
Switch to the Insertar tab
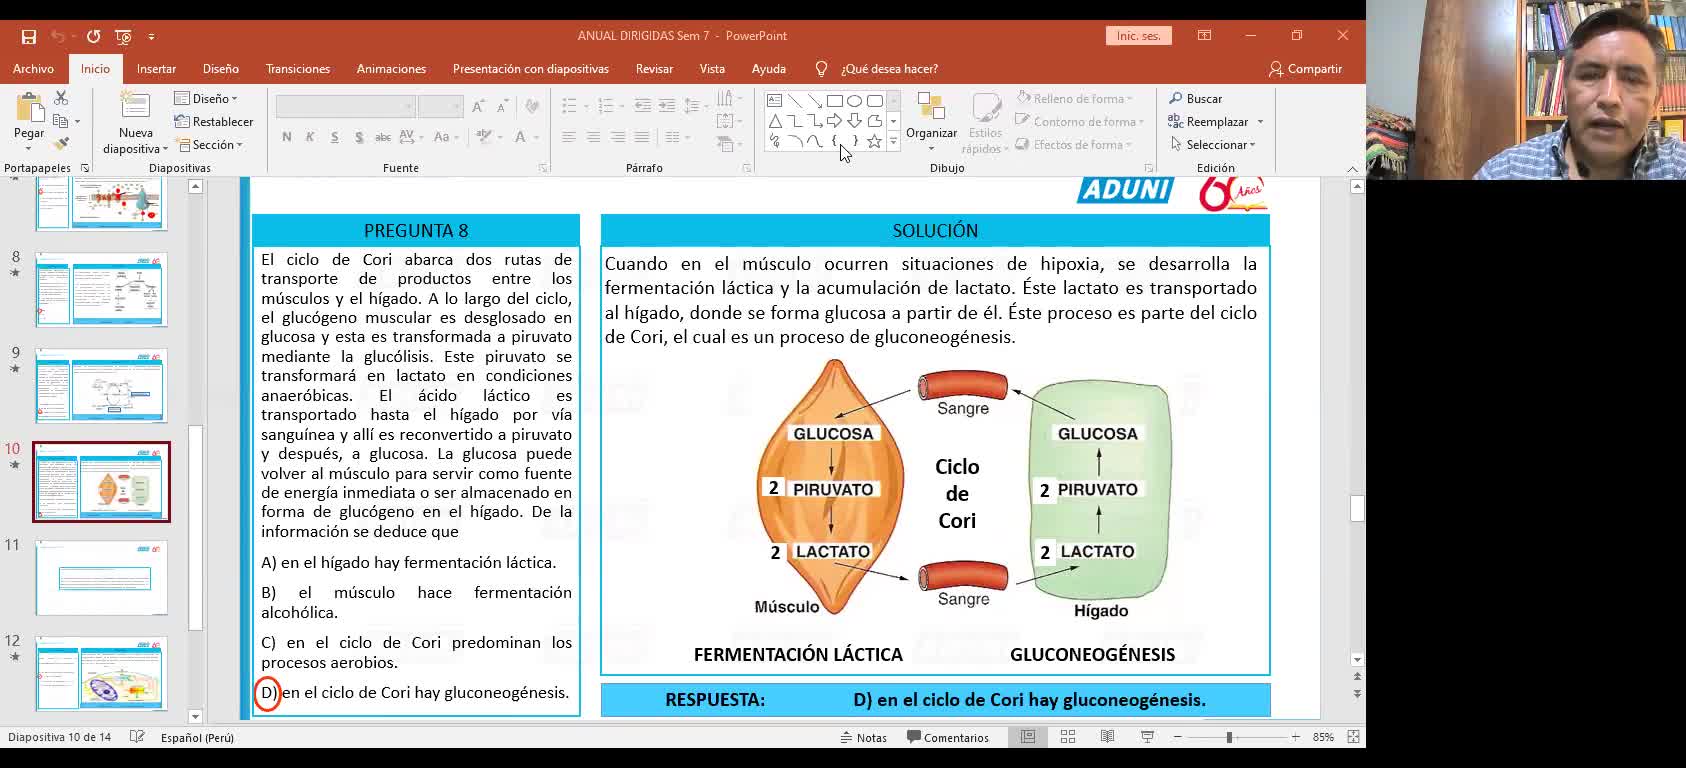[x=156, y=69]
